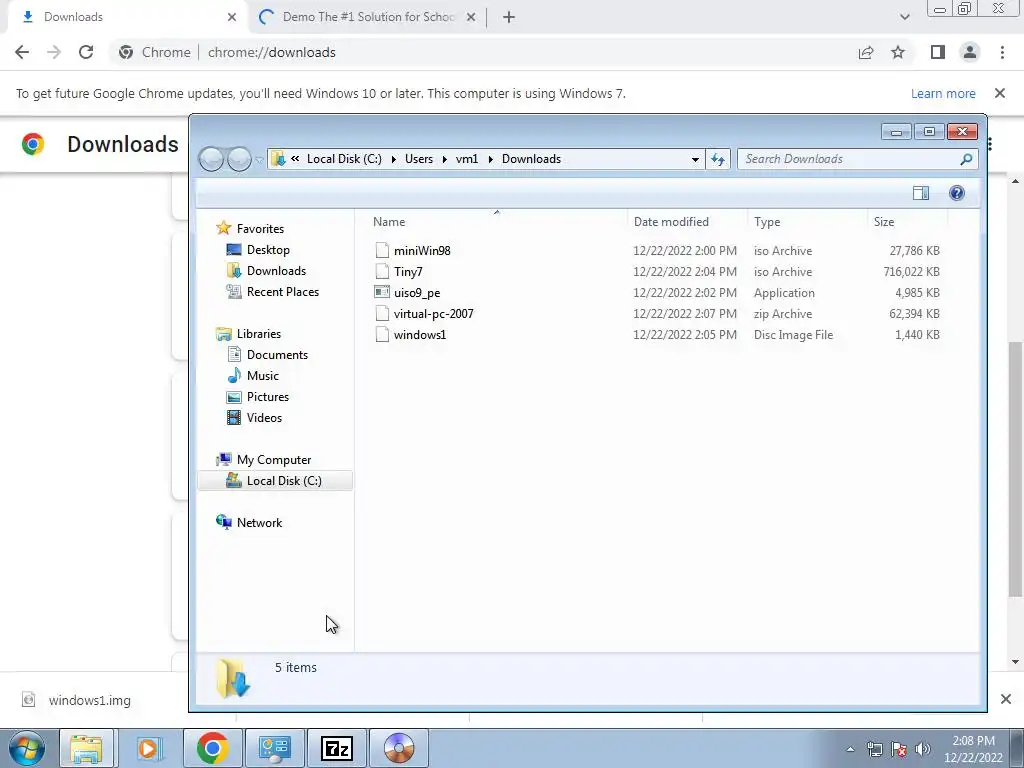This screenshot has width=1024, height=768.
Task: Select the uiso9_pe application icon
Action: click(x=382, y=293)
